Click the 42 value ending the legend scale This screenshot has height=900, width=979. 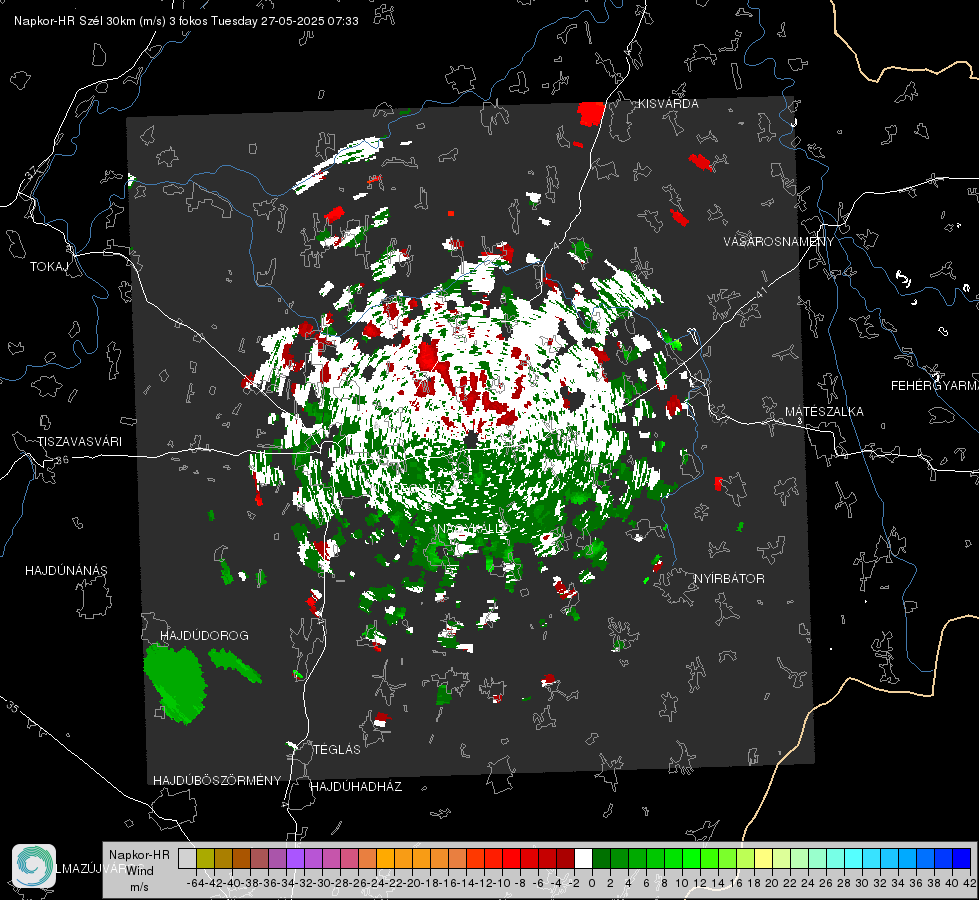coord(969,883)
